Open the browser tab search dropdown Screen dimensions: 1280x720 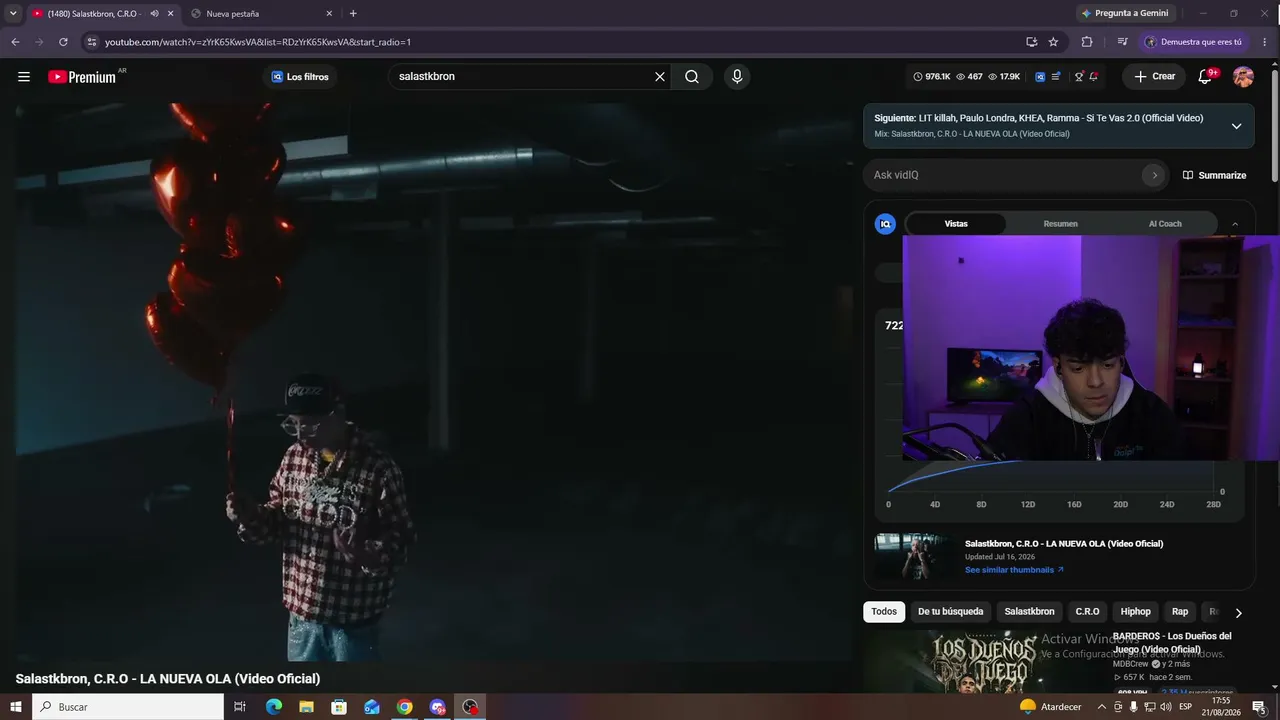click(13, 13)
